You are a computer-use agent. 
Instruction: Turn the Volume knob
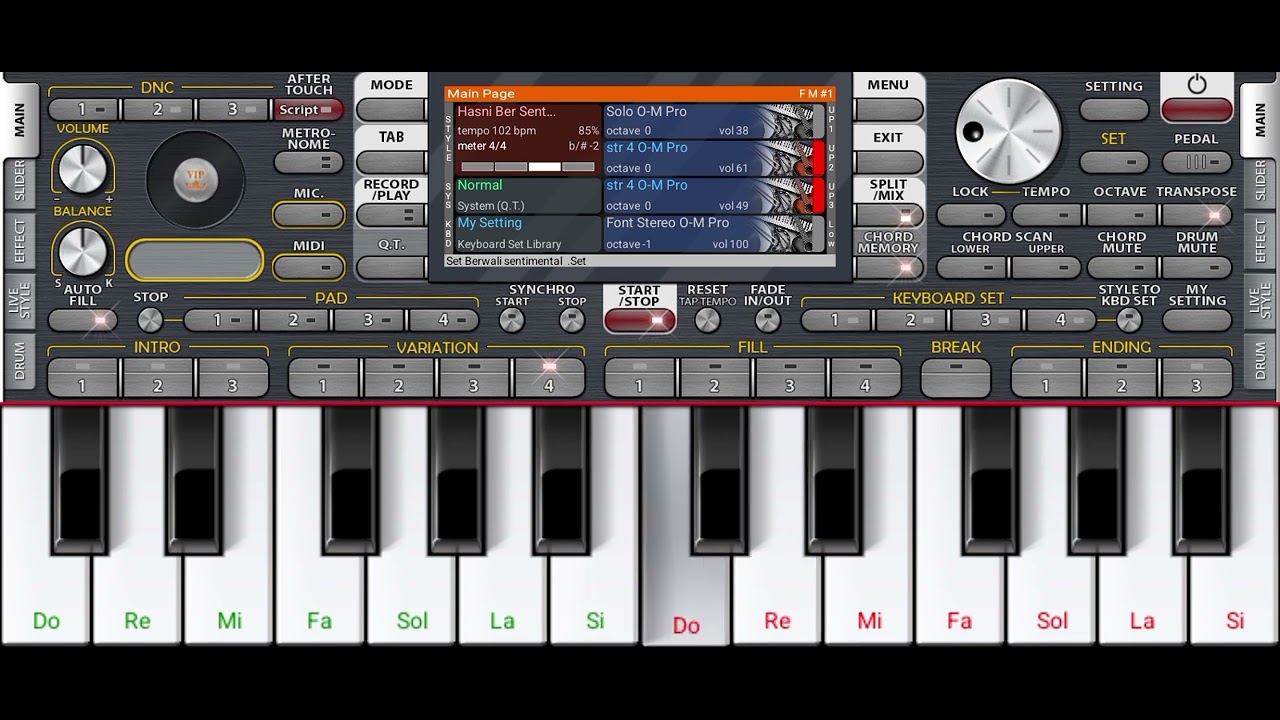click(82, 168)
